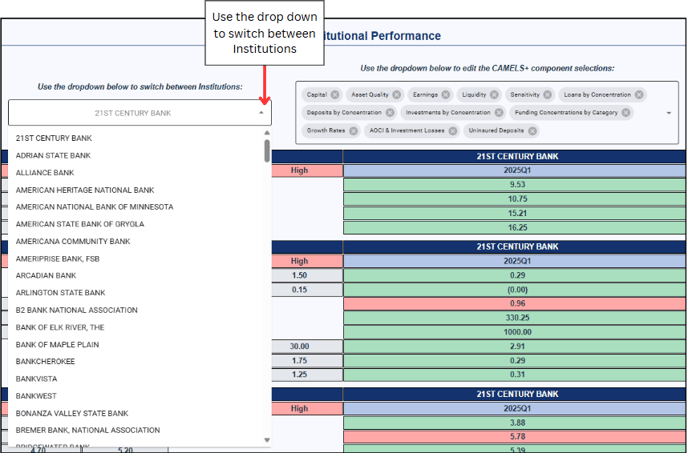Click the 30.00 threshold cell
Screen dimensions: 688x453
307,346
